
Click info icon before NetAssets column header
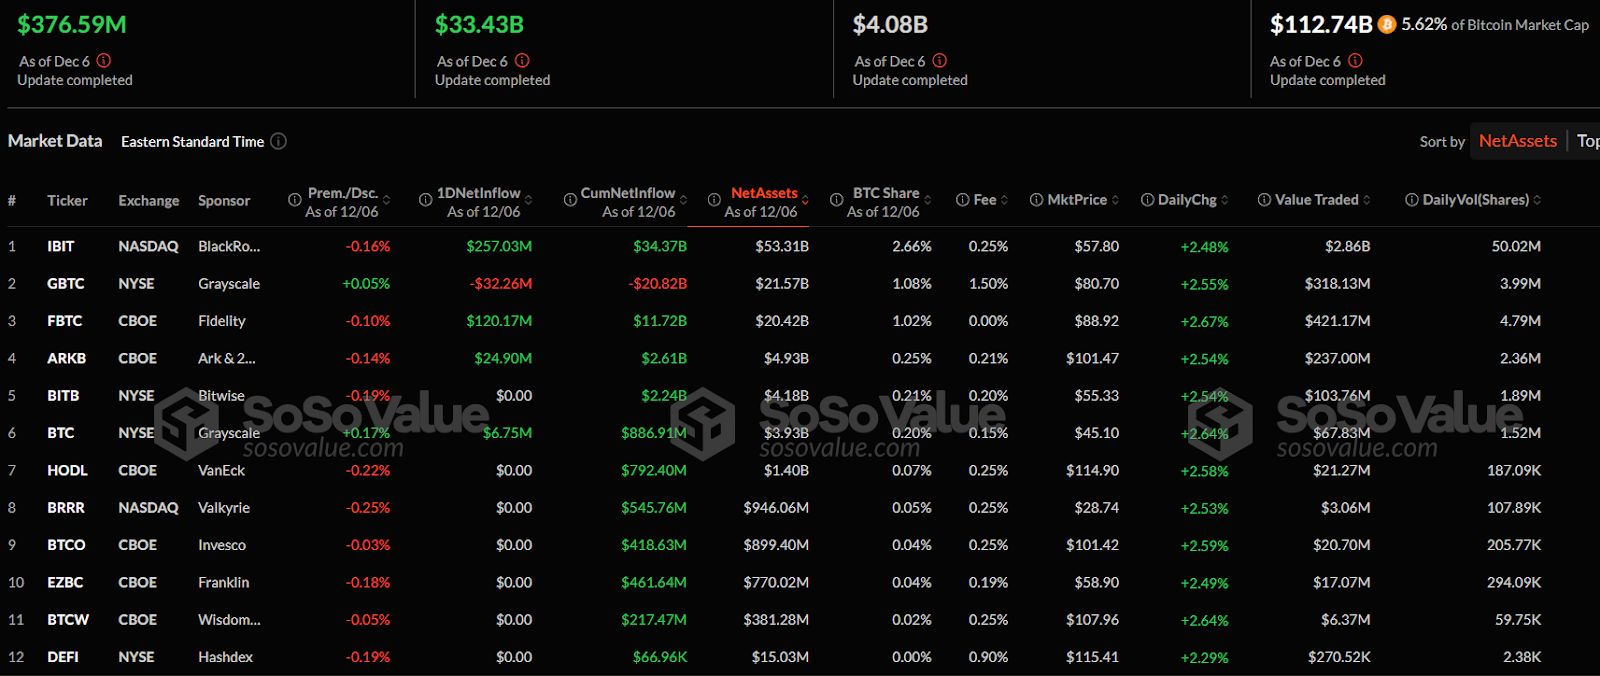click(x=714, y=200)
